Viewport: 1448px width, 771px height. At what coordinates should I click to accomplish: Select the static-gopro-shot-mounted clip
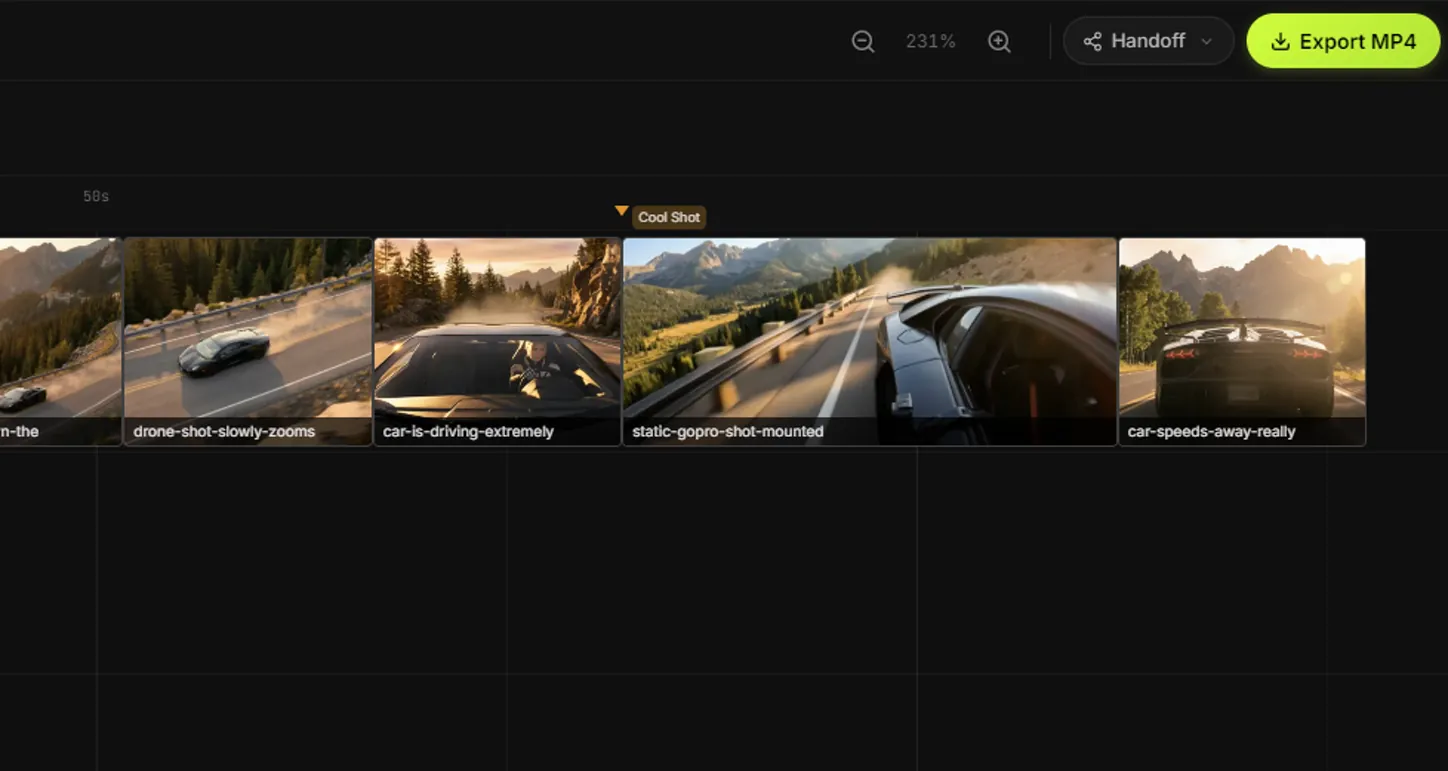click(x=868, y=340)
